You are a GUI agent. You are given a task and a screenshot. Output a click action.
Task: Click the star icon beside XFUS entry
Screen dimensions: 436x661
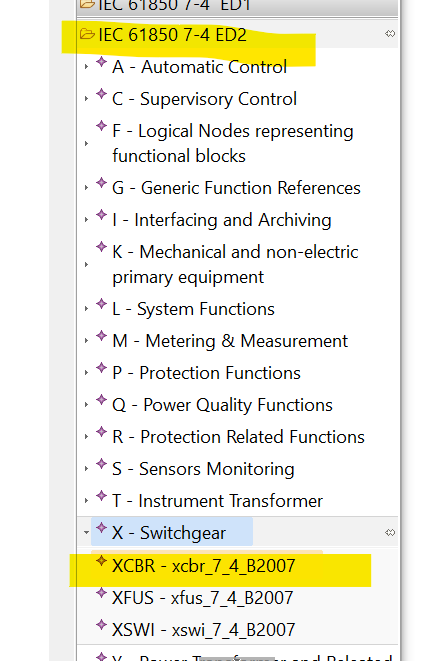[x=101, y=593]
